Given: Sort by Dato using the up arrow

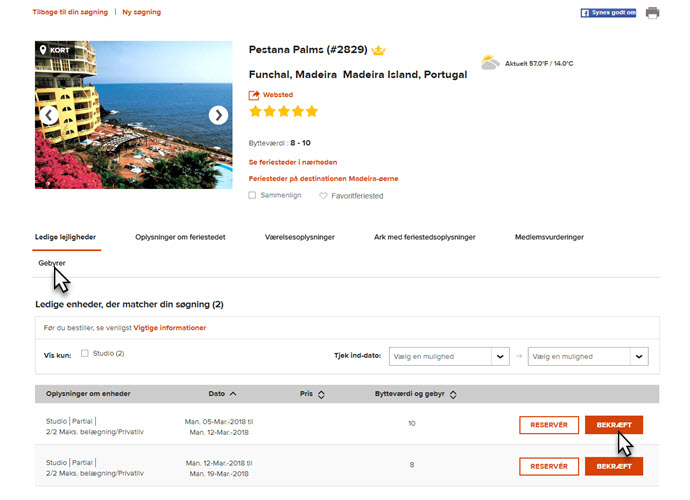Looking at the screenshot, I should (233, 394).
